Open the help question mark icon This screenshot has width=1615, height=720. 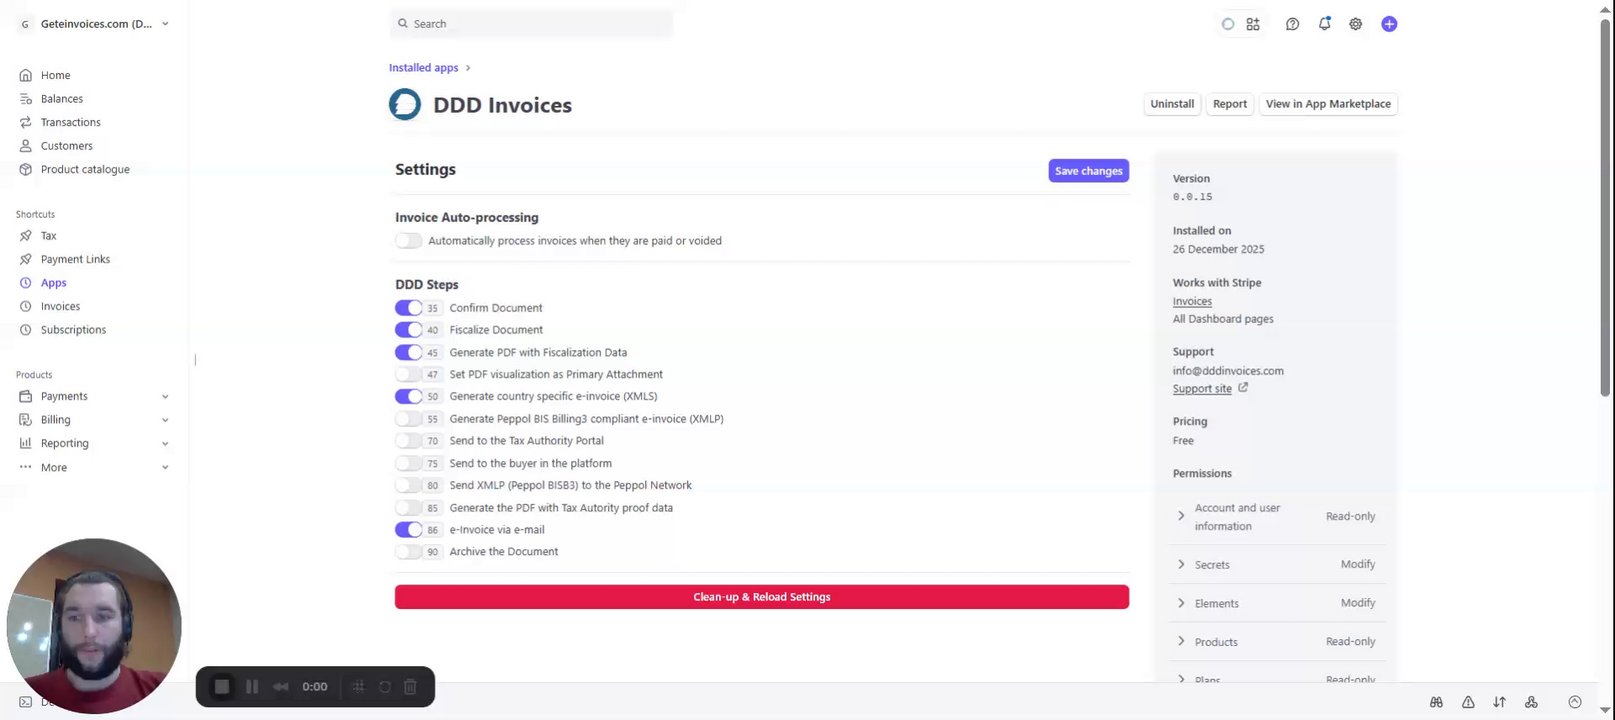pyautogui.click(x=1292, y=24)
